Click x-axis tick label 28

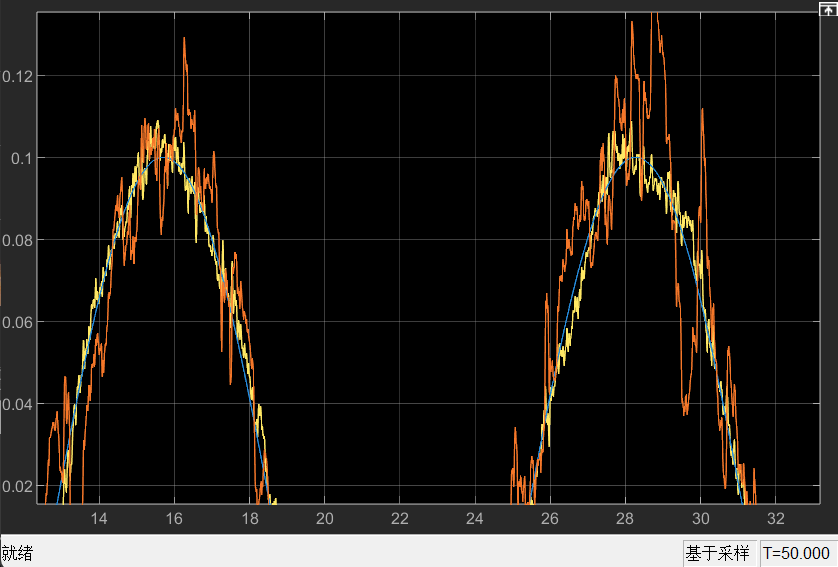click(x=625, y=519)
